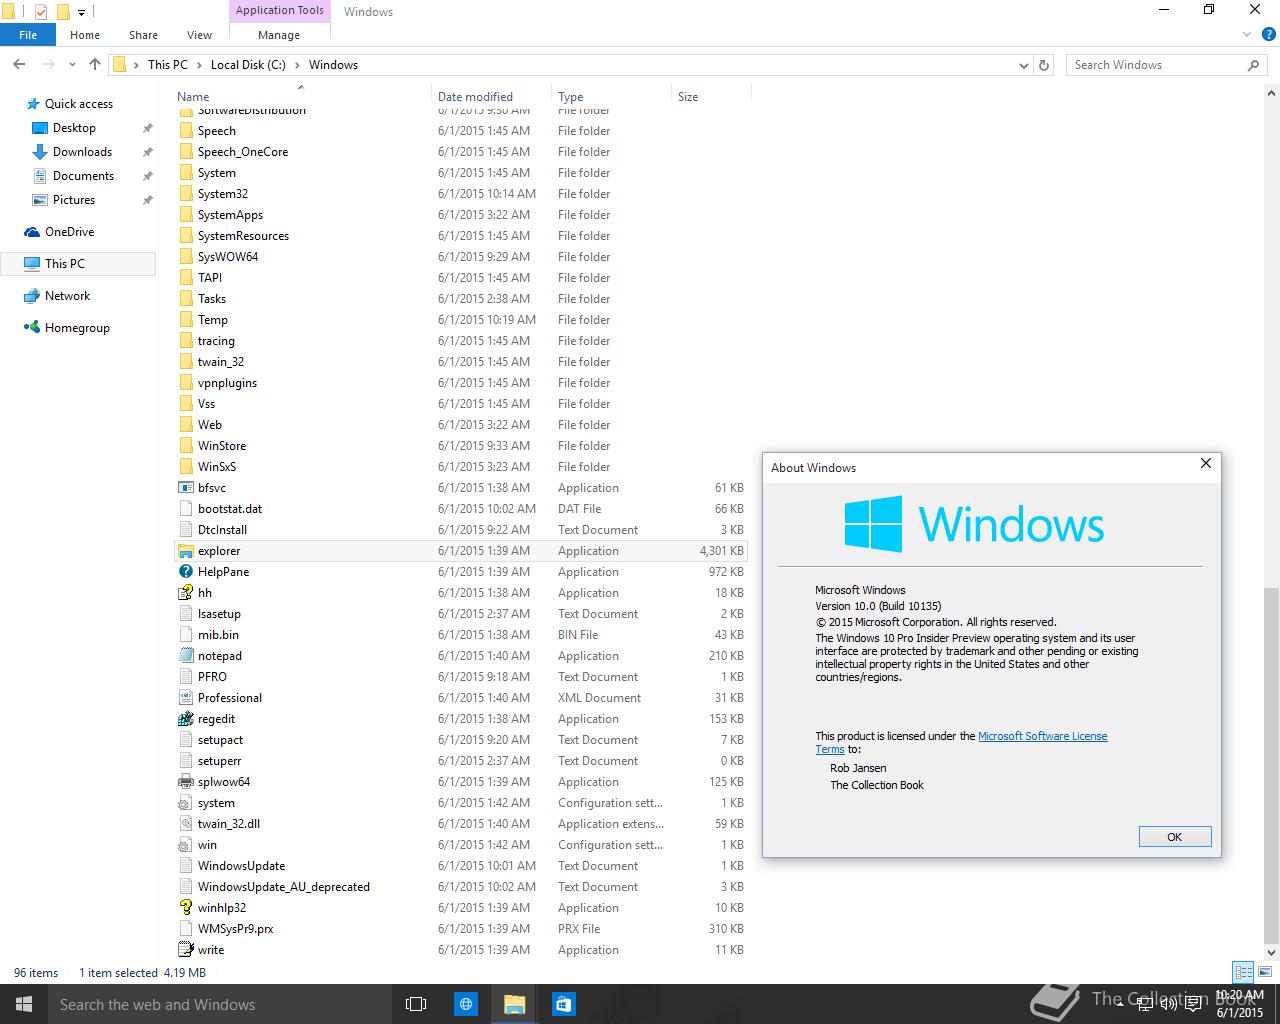
Task: Click the System32 folder icon
Action: click(x=185, y=194)
